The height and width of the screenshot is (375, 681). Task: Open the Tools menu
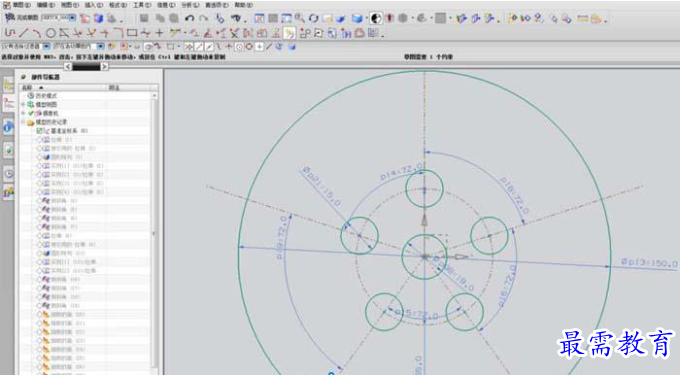(x=142, y=5)
